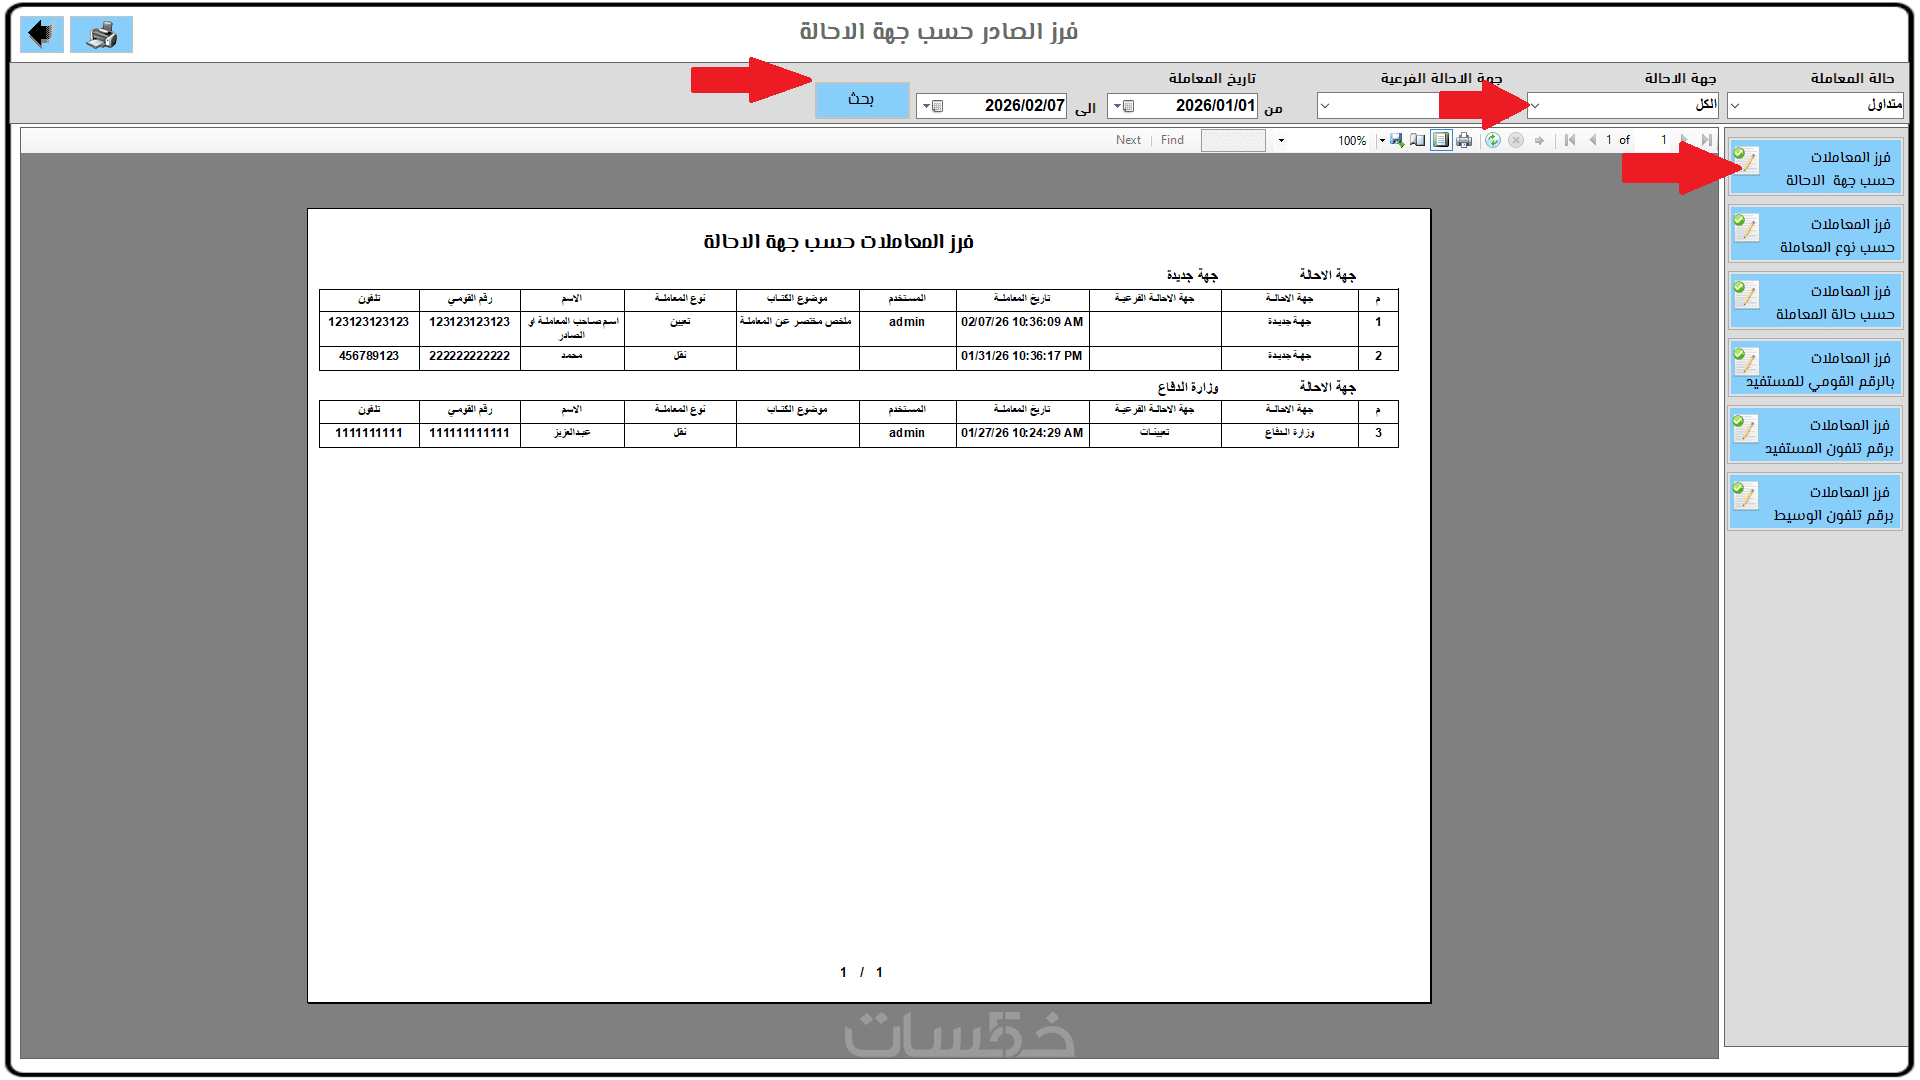The image size is (1920, 1080).
Task: Open the جهة الاحالة الفرعية dropdown
Action: (x=1325, y=105)
